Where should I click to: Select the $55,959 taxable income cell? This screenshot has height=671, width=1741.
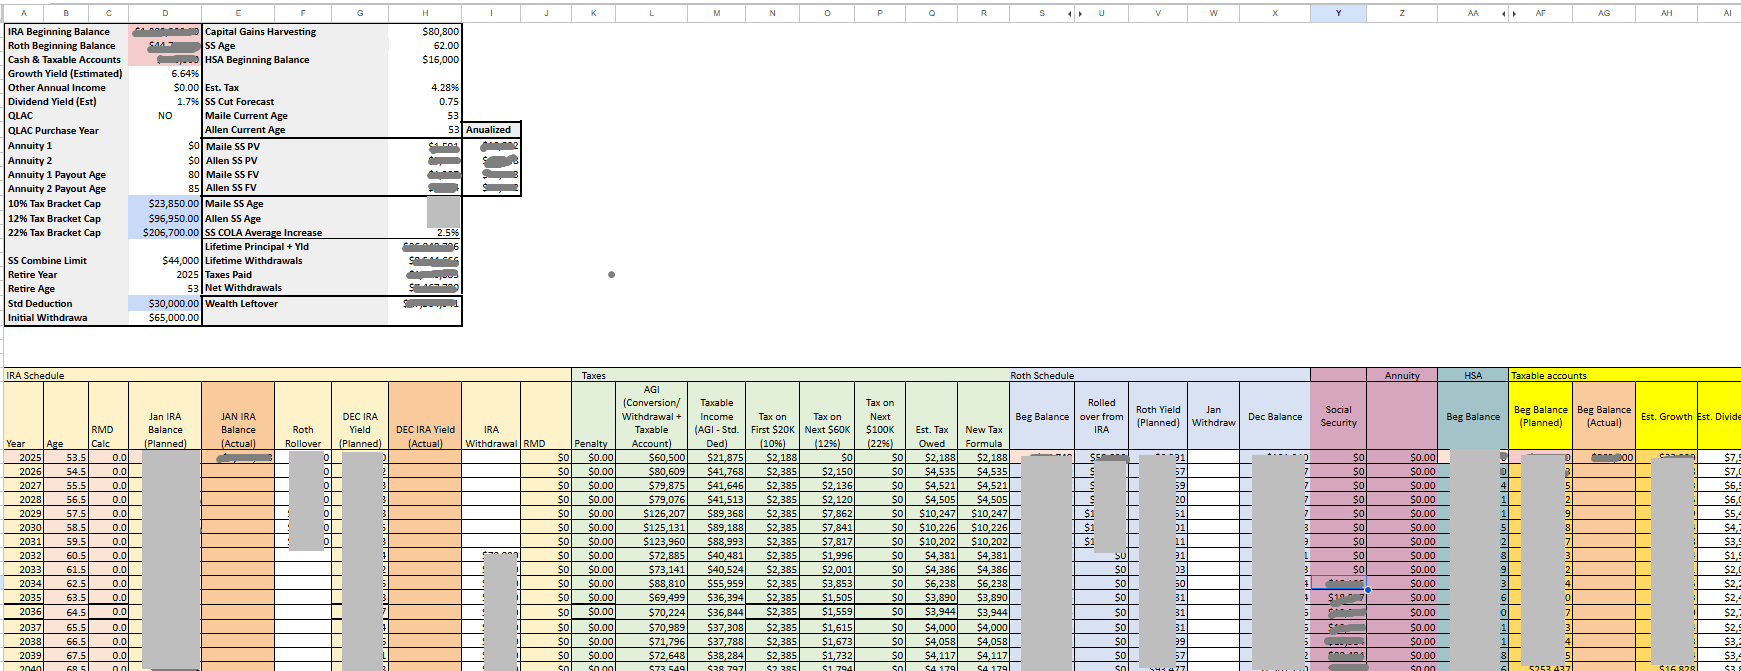click(x=716, y=584)
